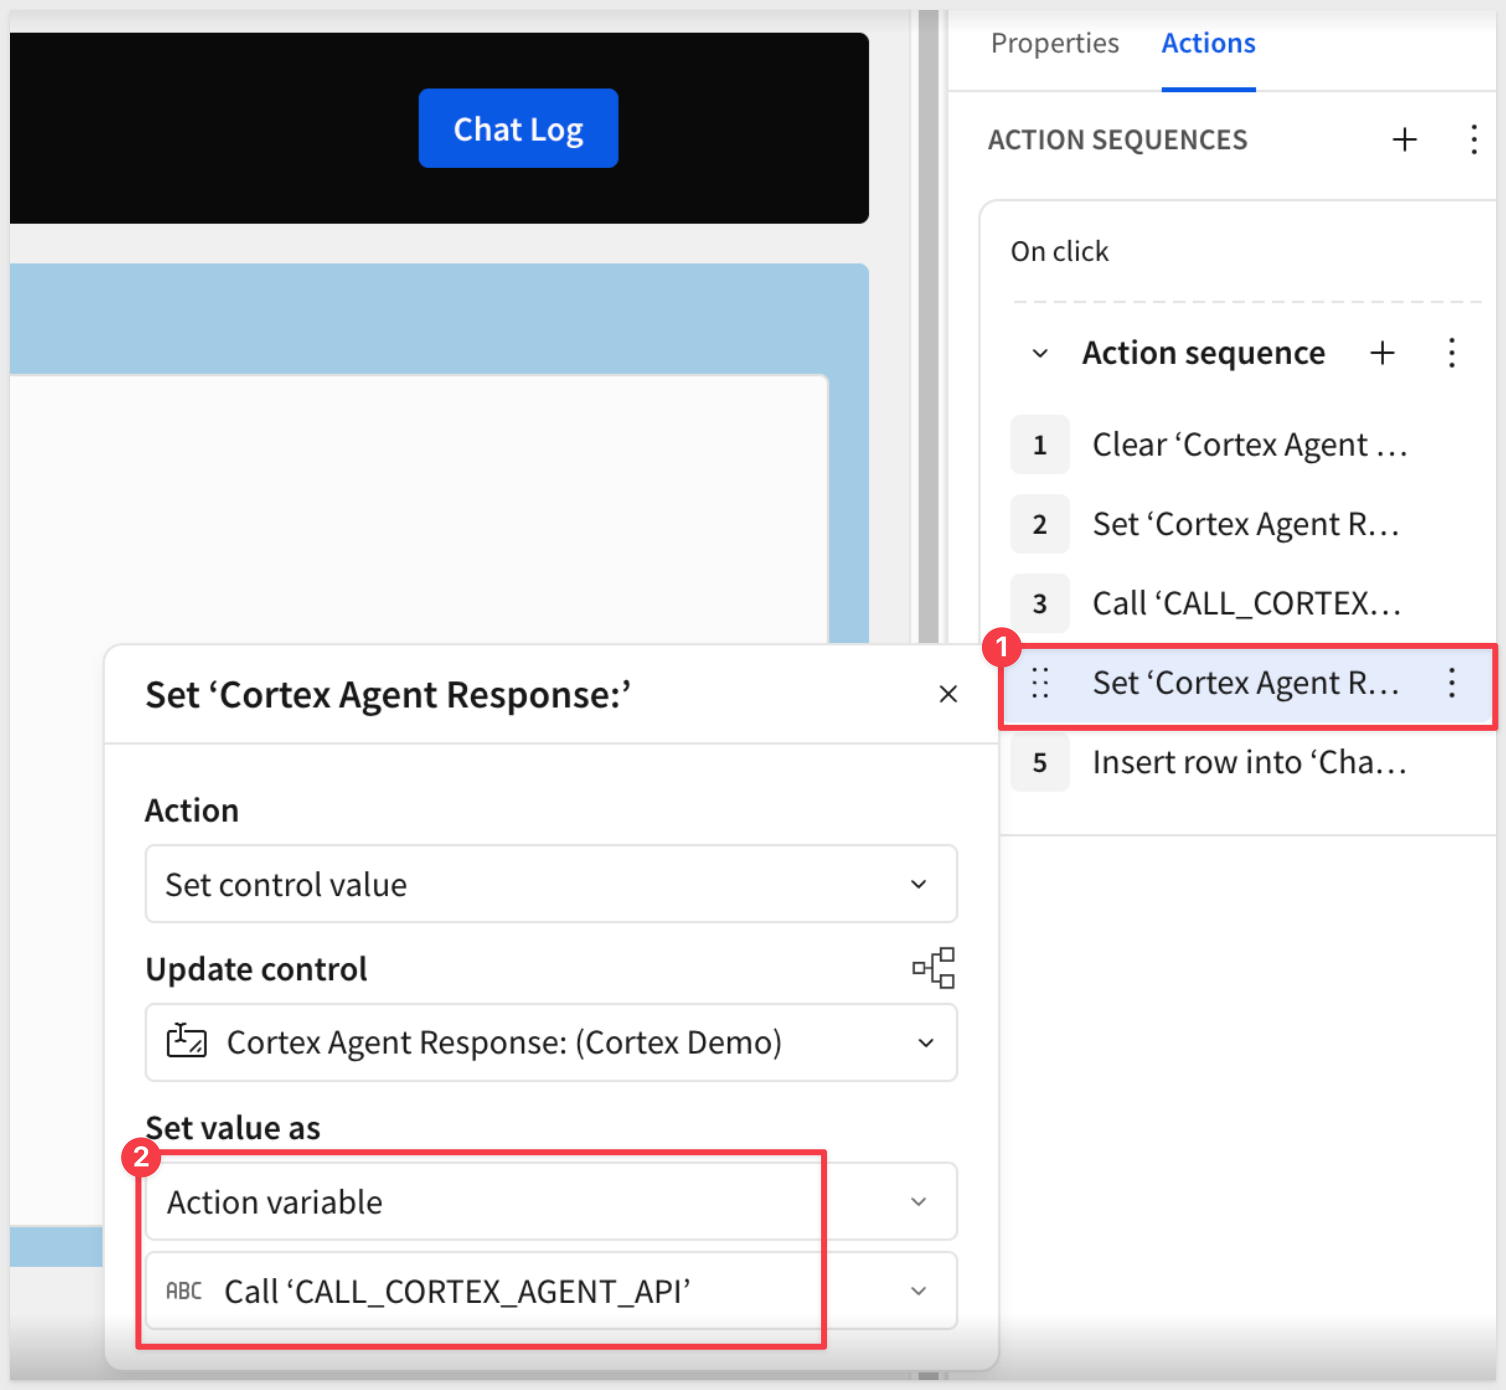
Task: Open the Action variable dropdown
Action: [550, 1201]
